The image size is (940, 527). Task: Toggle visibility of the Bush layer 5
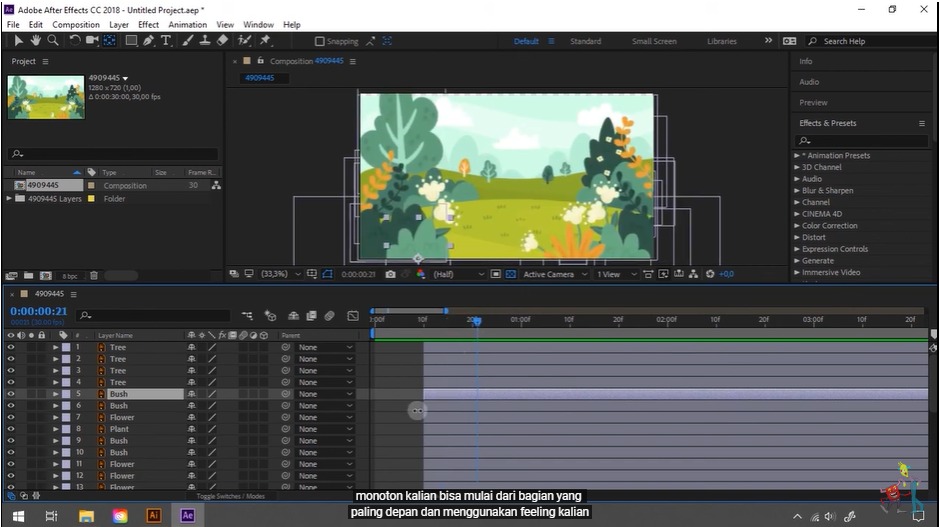tap(11, 394)
